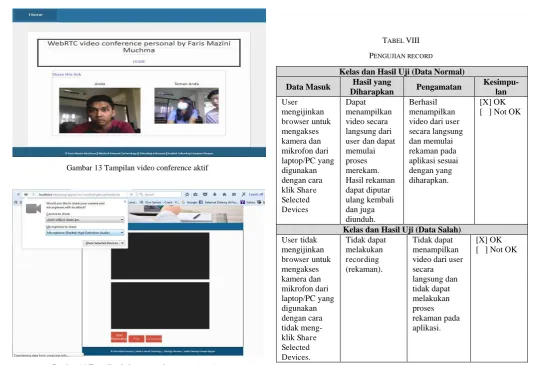Click the Kelas dan Hasil Uji (Data Normal) heading
This screenshot has width=533, height=365.
tap(401, 72)
